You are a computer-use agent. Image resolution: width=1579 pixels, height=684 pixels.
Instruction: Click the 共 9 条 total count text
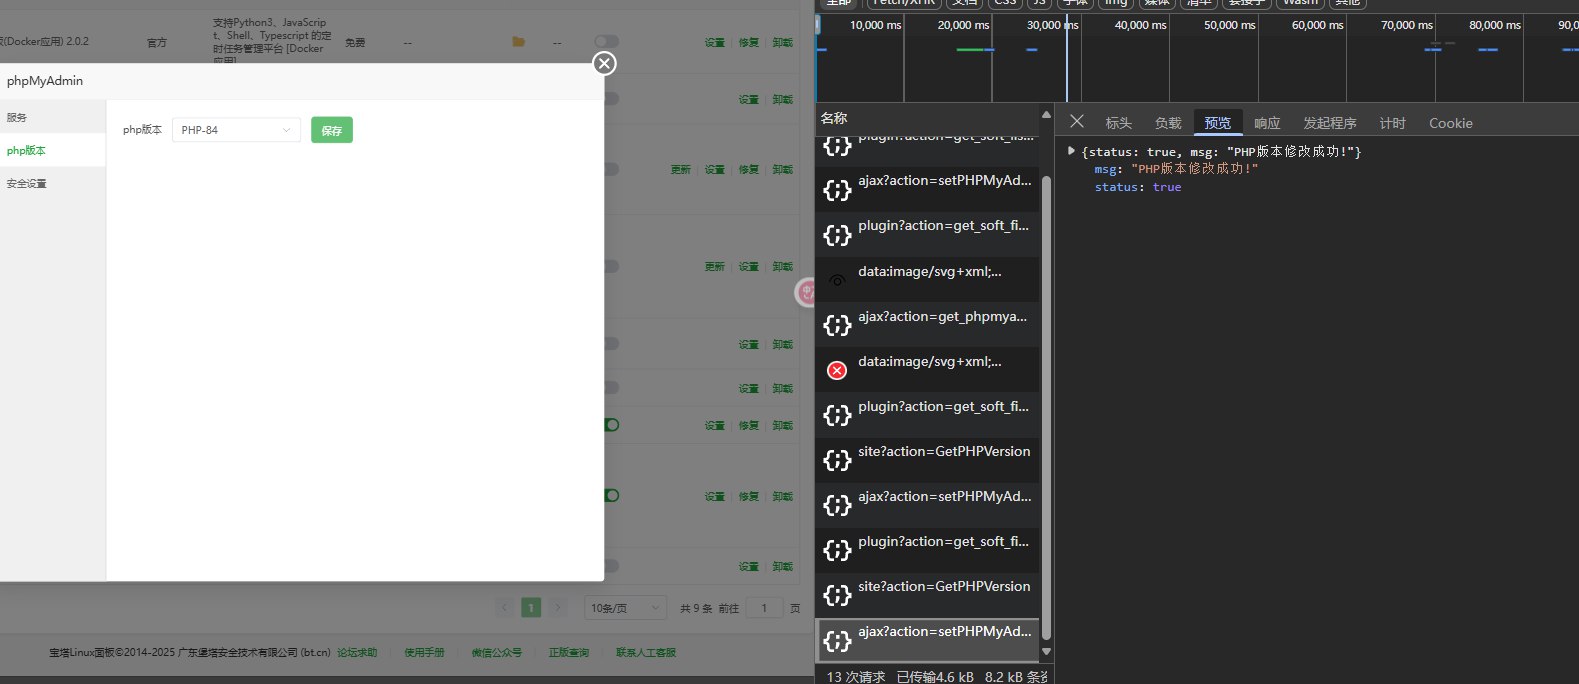click(696, 608)
